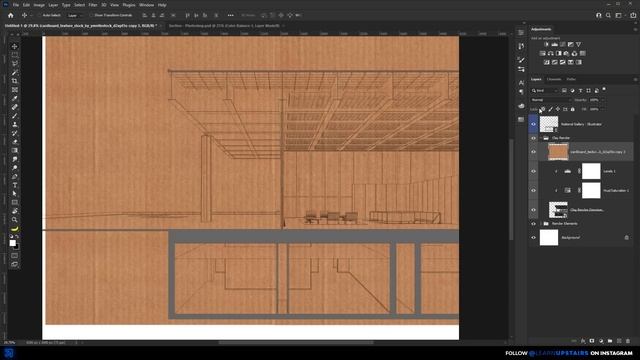Screen dimensions: 640x360
Task: Open the Layers panel flyout menu
Action: click(x=635, y=79)
